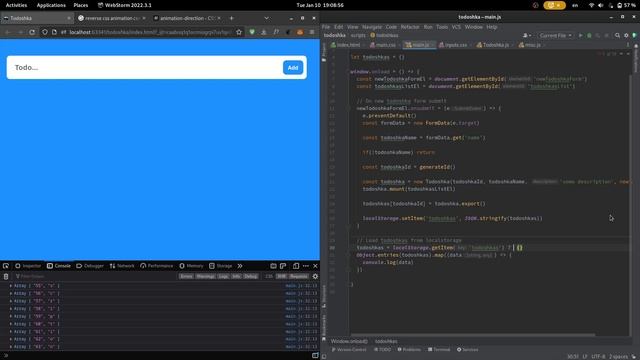
Task: Open the Current File run configuration dropdown
Action: (555, 36)
